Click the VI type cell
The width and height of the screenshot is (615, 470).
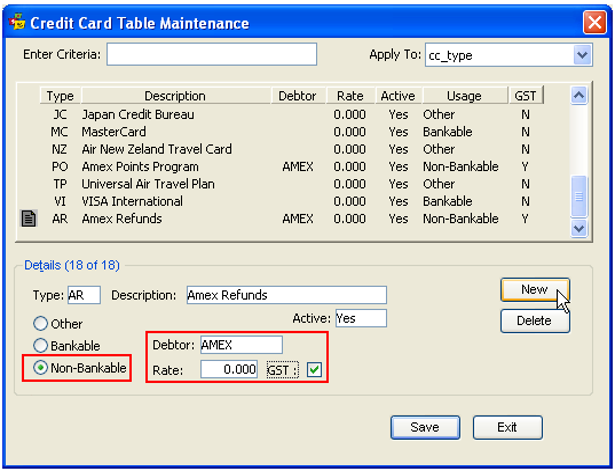(x=60, y=201)
